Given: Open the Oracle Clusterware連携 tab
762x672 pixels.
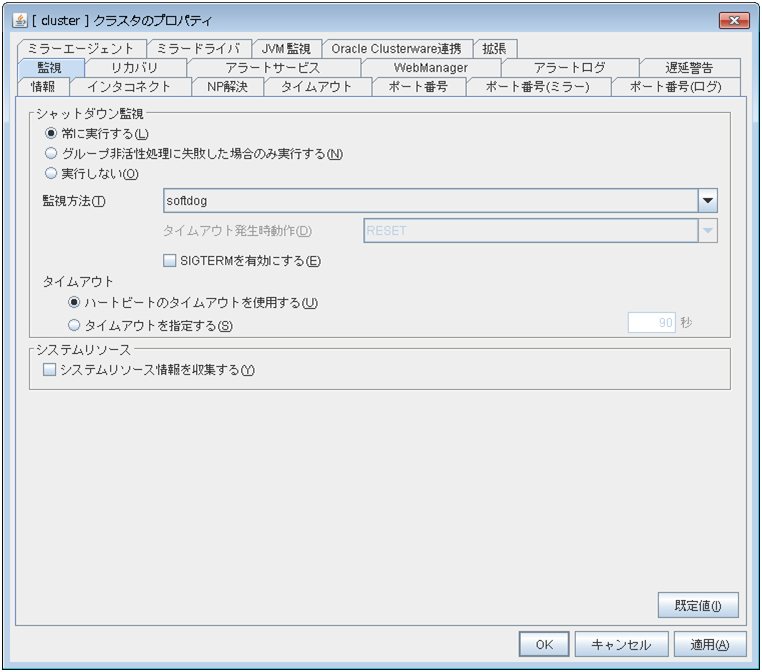Looking at the screenshot, I should [397, 49].
